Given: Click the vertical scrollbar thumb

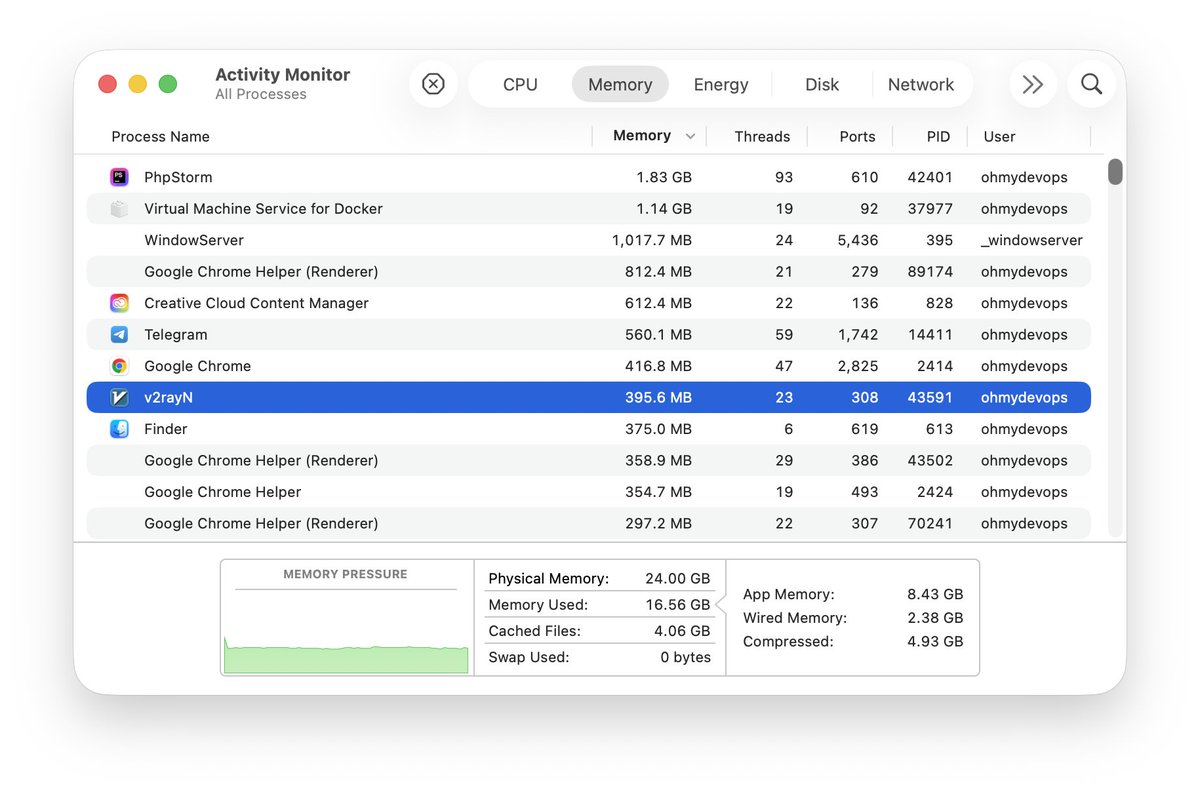Looking at the screenshot, I should click(x=1115, y=172).
